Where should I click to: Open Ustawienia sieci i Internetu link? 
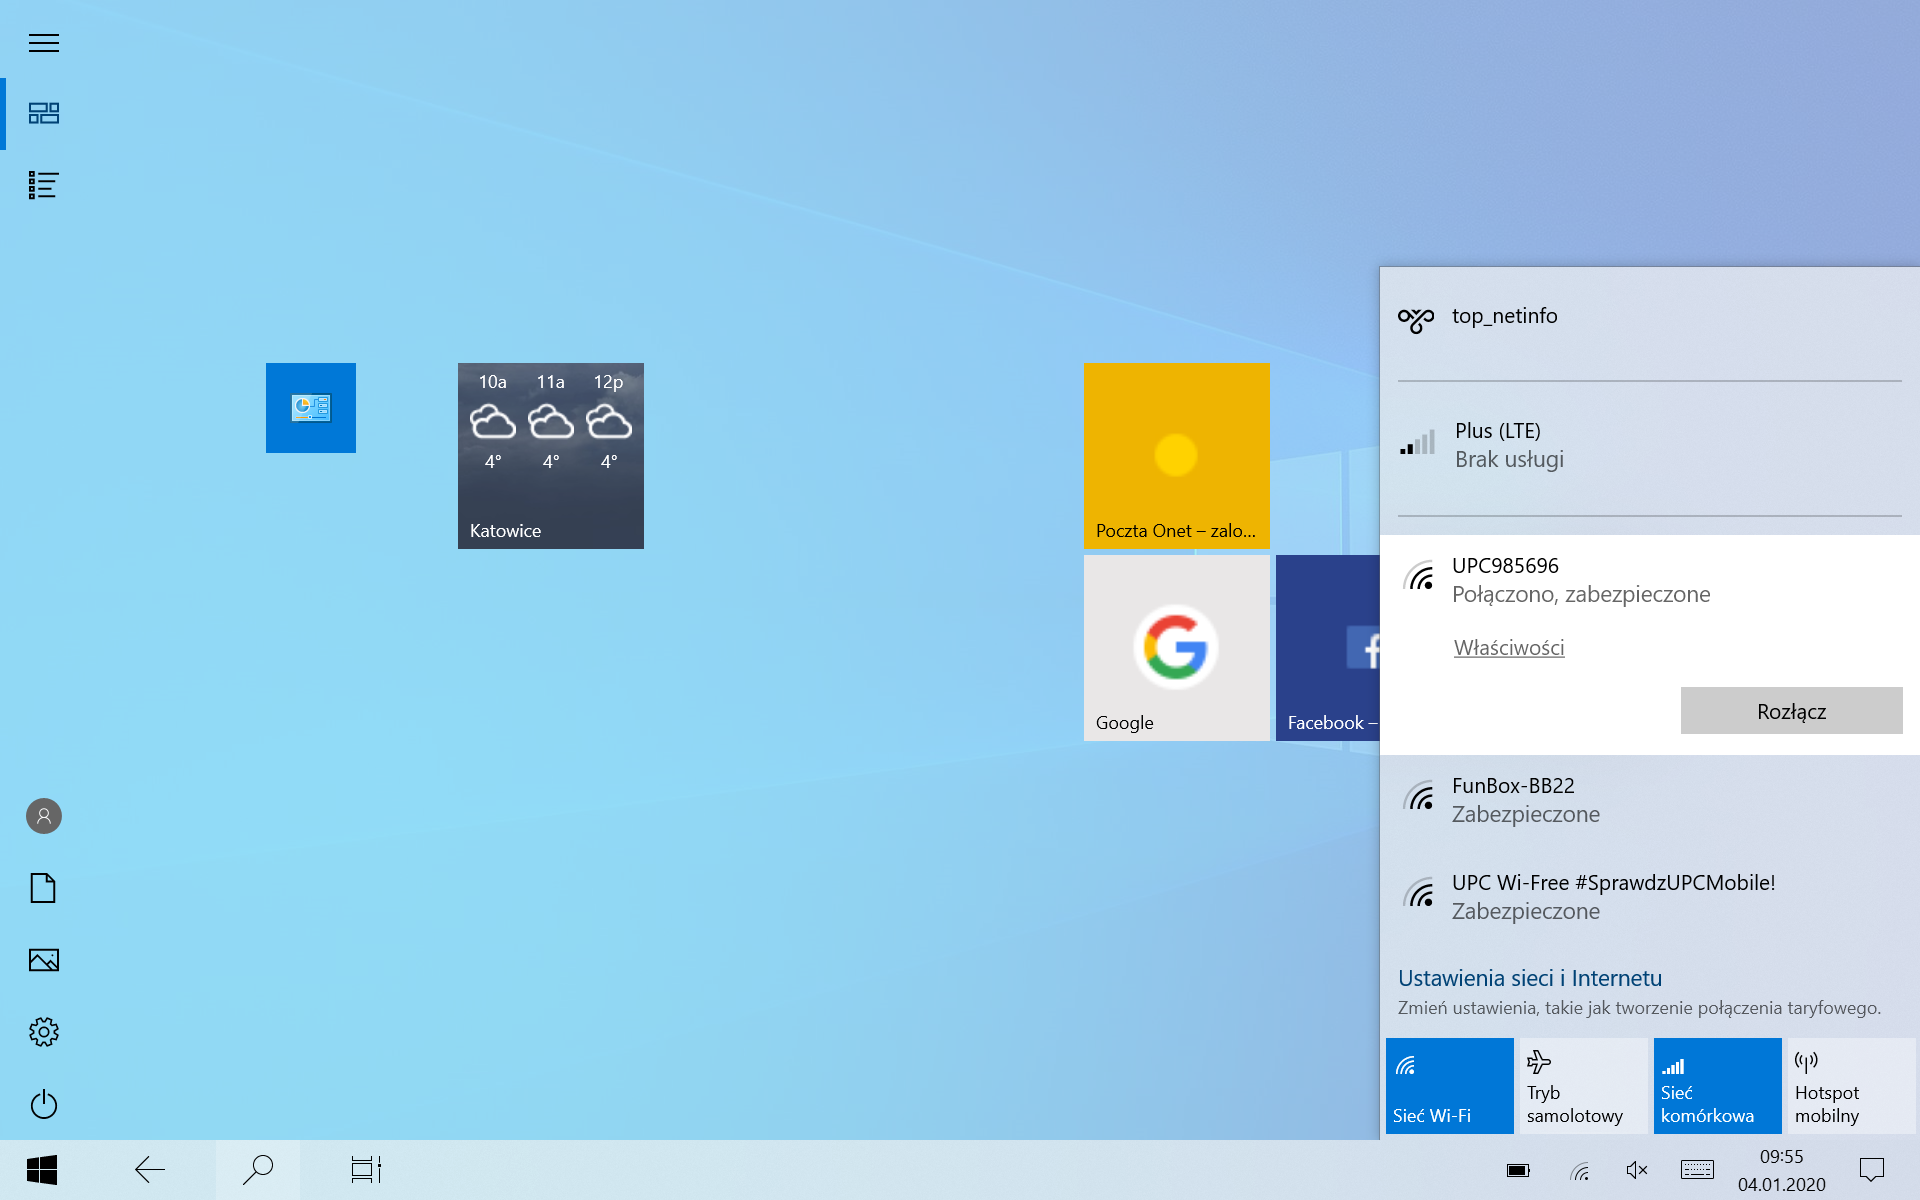point(1529,978)
